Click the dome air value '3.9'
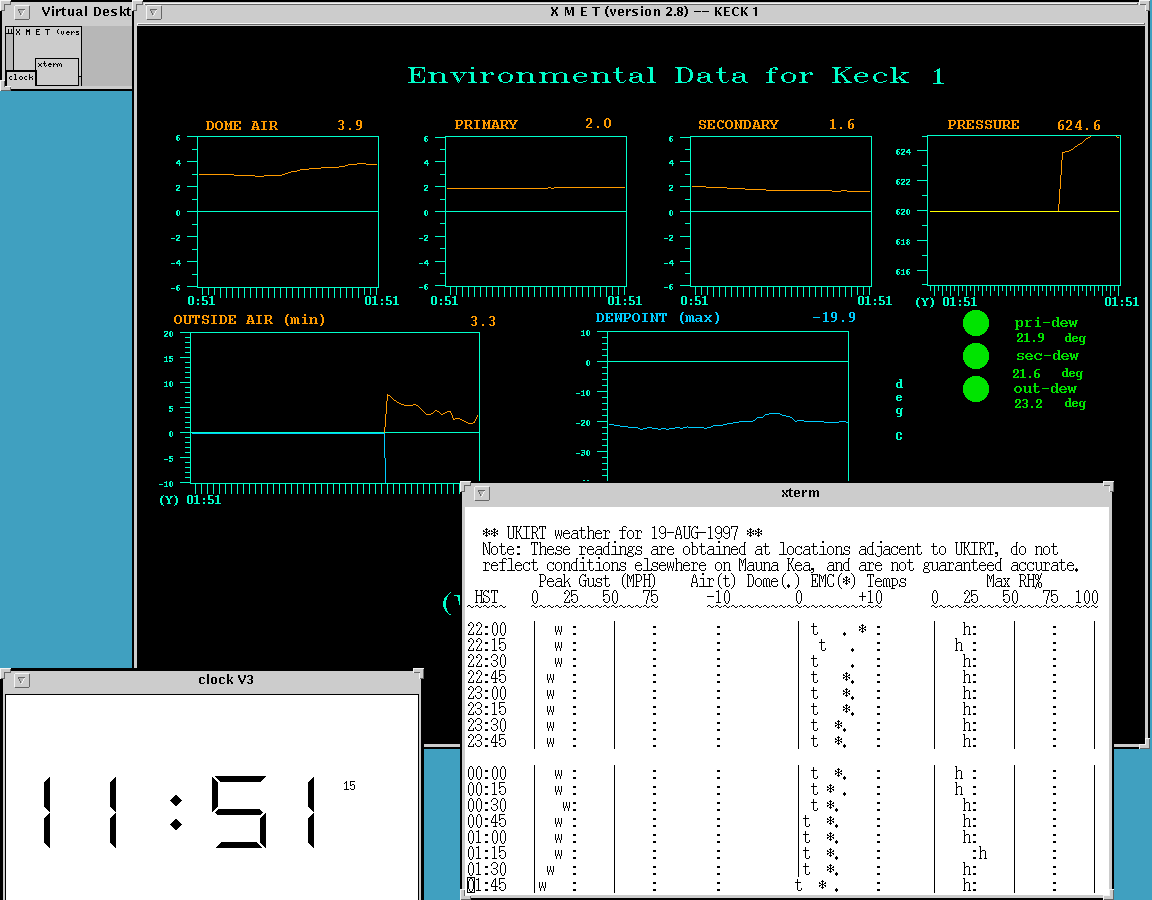The image size is (1152, 900). point(350,126)
